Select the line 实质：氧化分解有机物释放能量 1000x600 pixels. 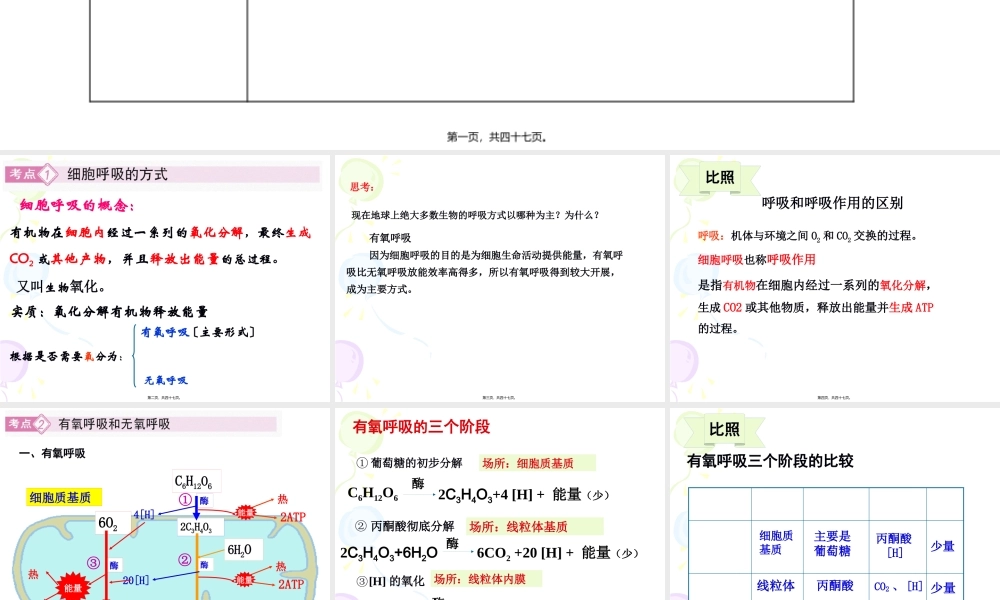tap(110, 312)
